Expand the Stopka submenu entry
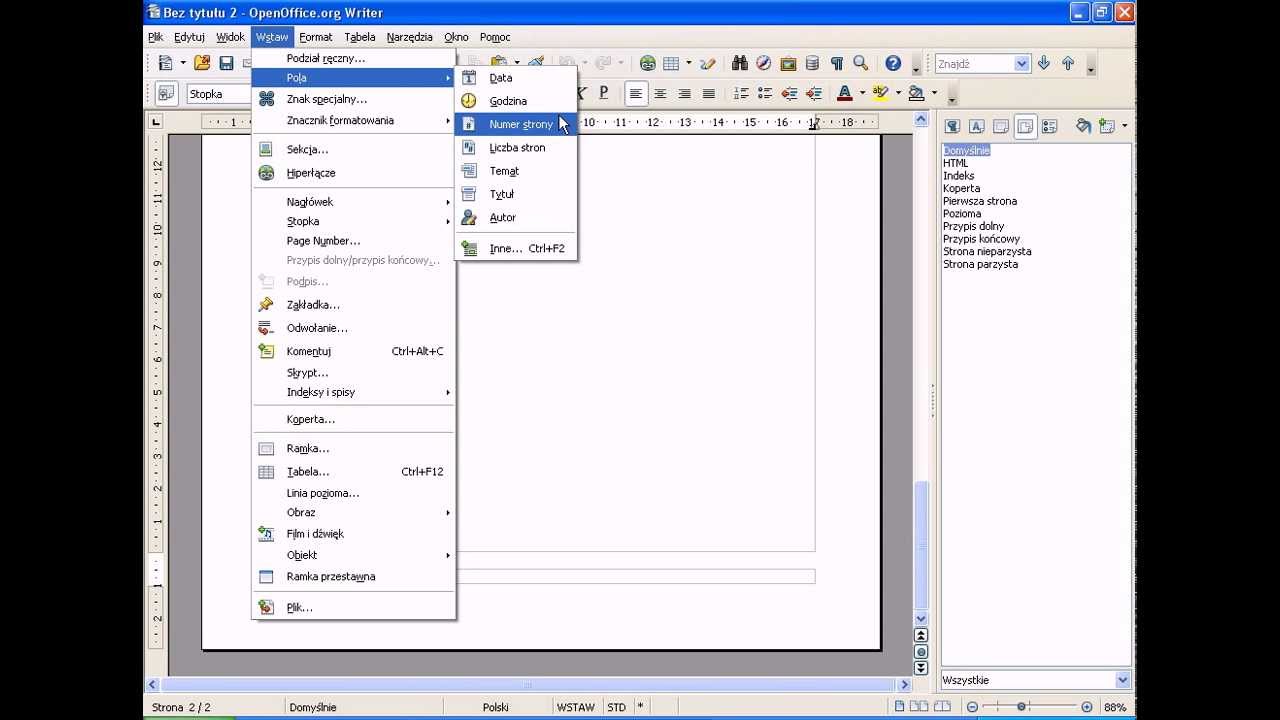 click(354, 221)
